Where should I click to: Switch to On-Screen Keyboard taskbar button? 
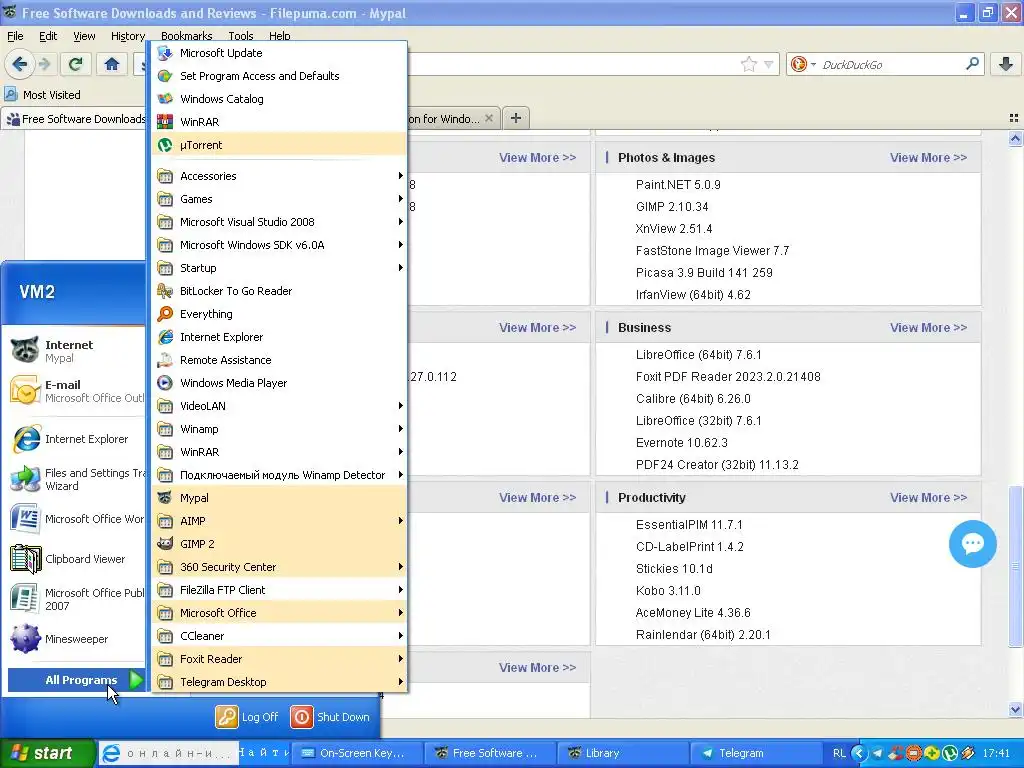point(357,753)
